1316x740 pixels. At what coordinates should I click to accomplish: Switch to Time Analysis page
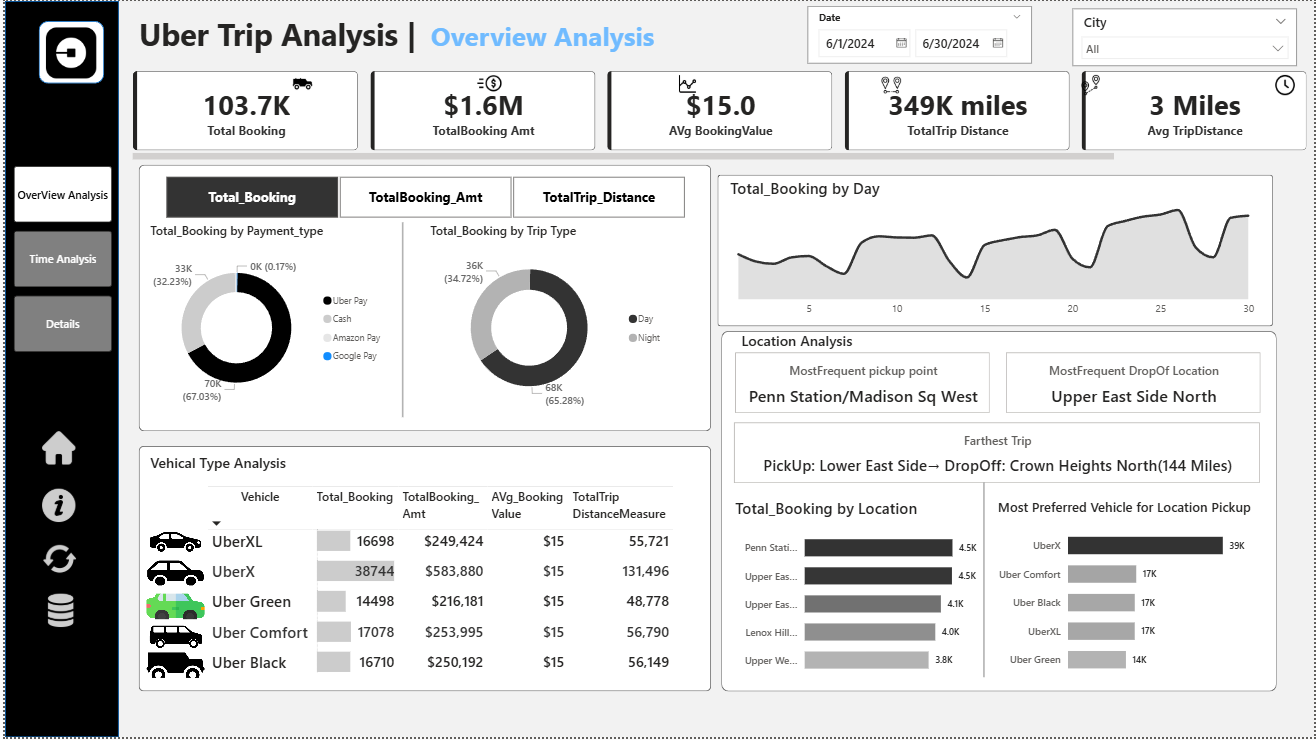coord(63,259)
